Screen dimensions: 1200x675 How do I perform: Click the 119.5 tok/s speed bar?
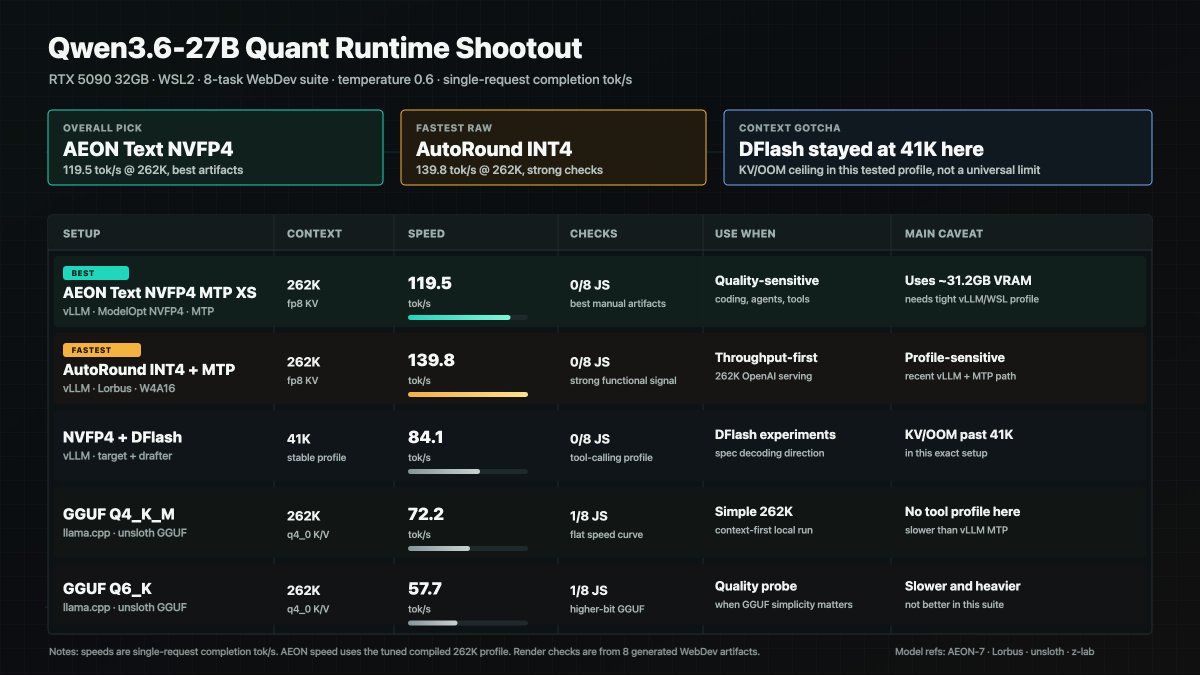point(468,318)
